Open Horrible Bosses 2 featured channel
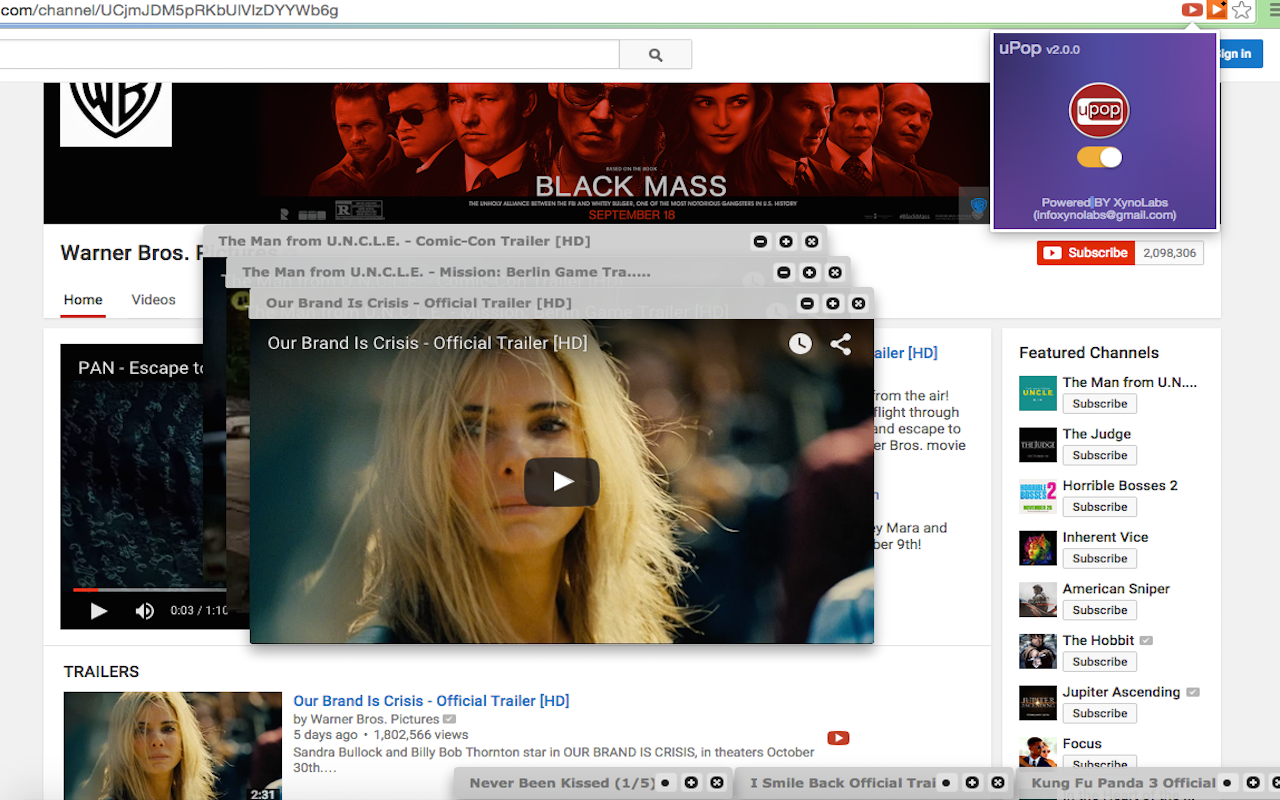 pyautogui.click(x=1120, y=486)
